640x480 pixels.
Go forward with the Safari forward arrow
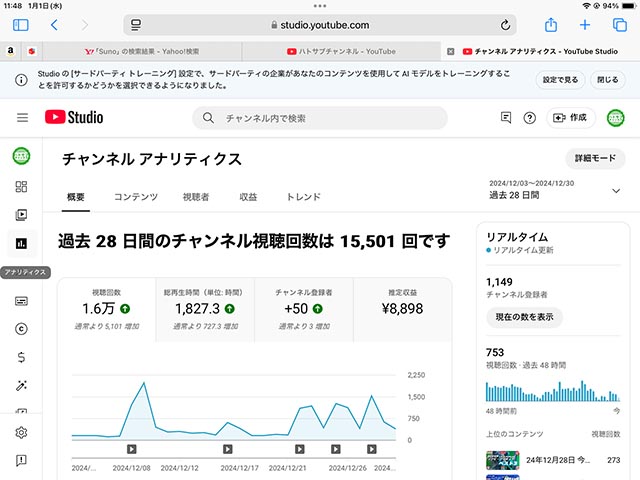(84, 25)
